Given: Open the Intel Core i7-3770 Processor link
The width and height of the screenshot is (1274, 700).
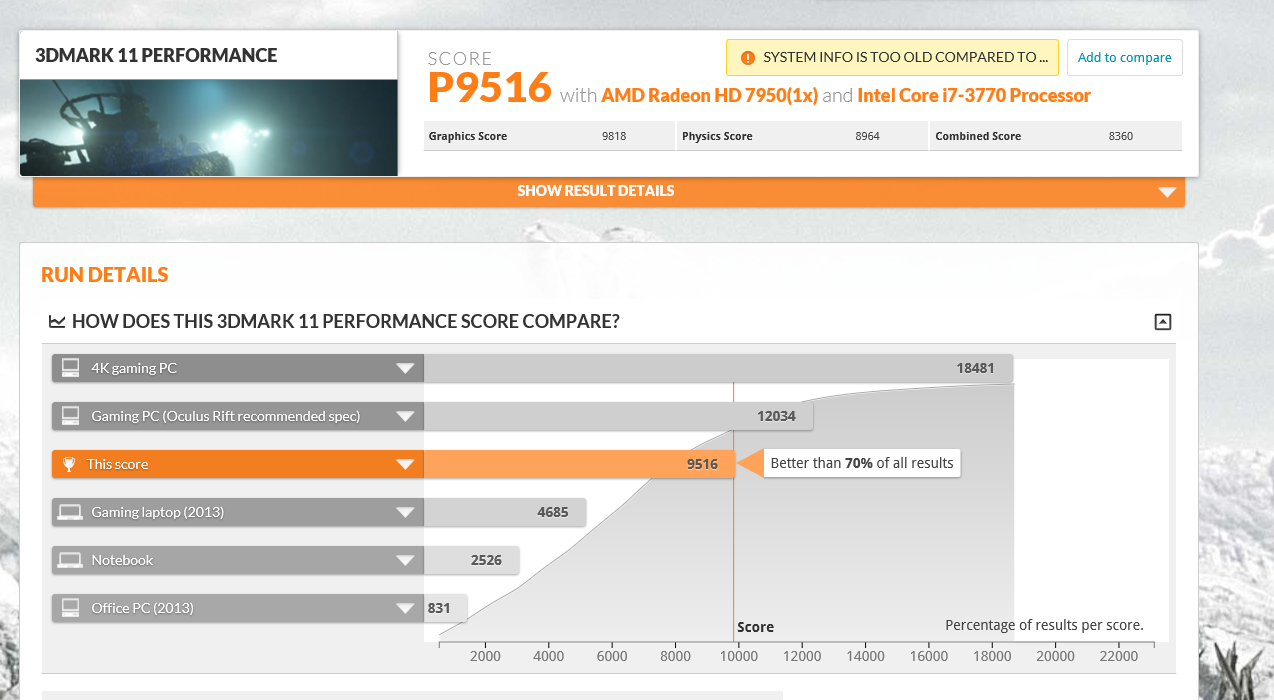Looking at the screenshot, I should click(x=974, y=96).
